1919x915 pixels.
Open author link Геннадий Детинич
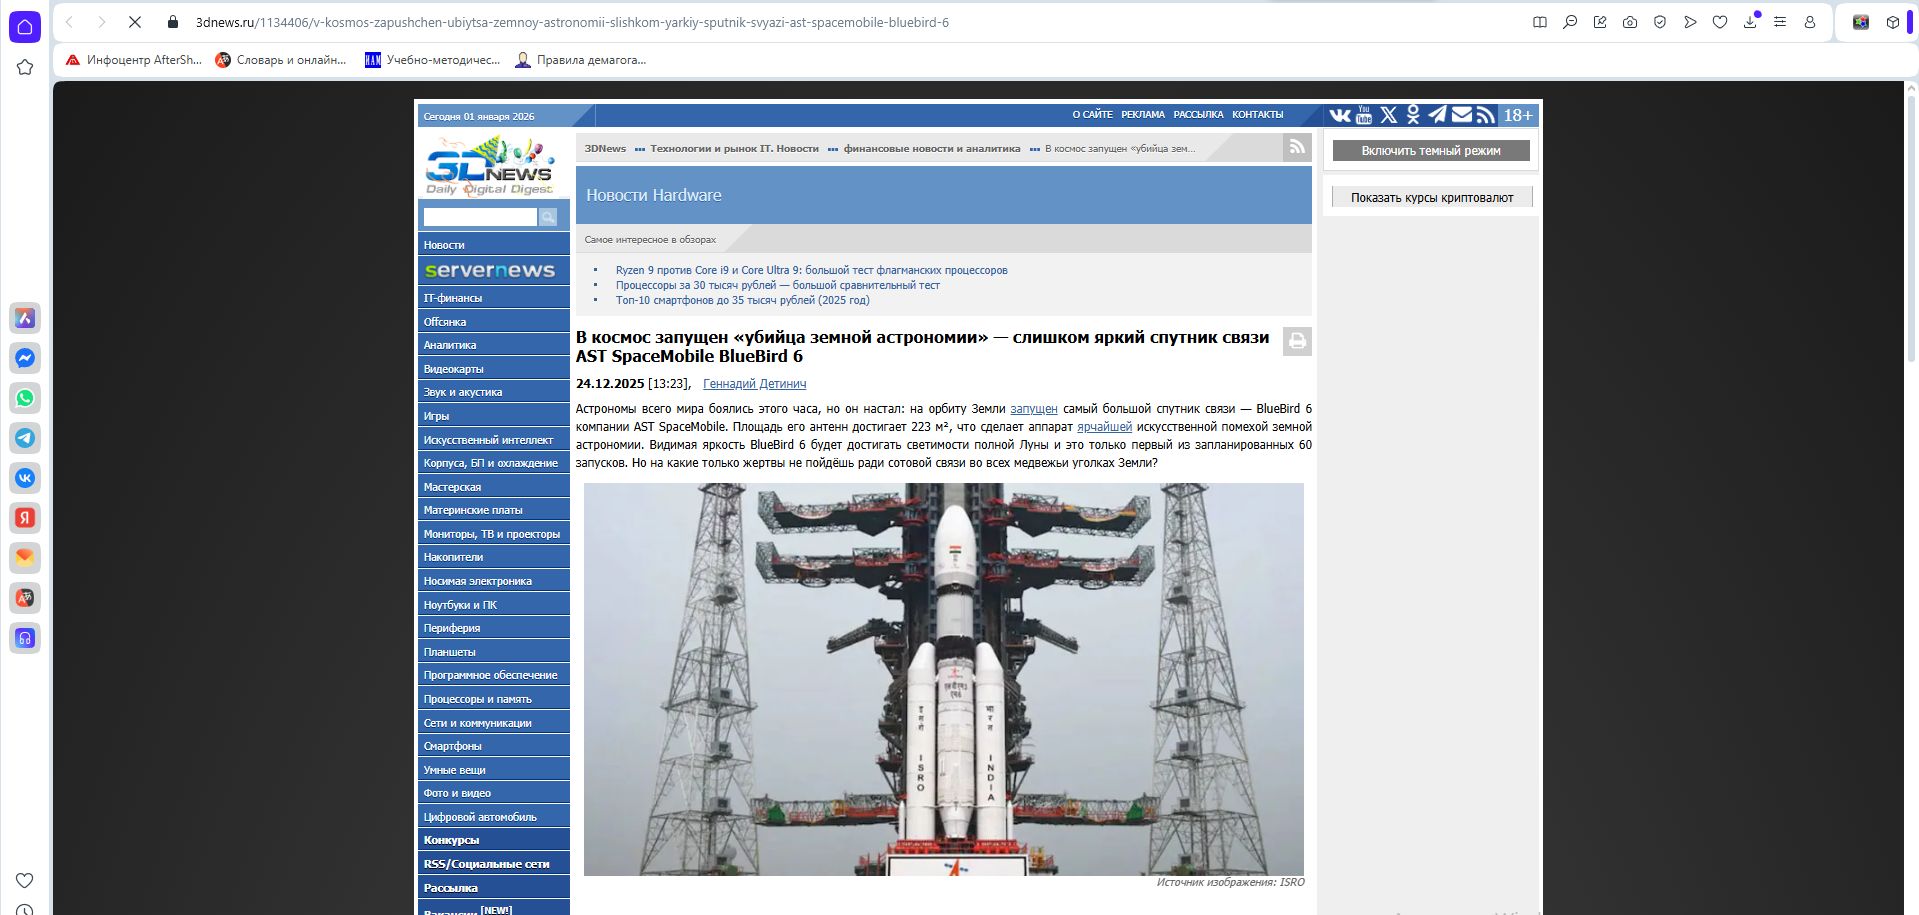754,384
